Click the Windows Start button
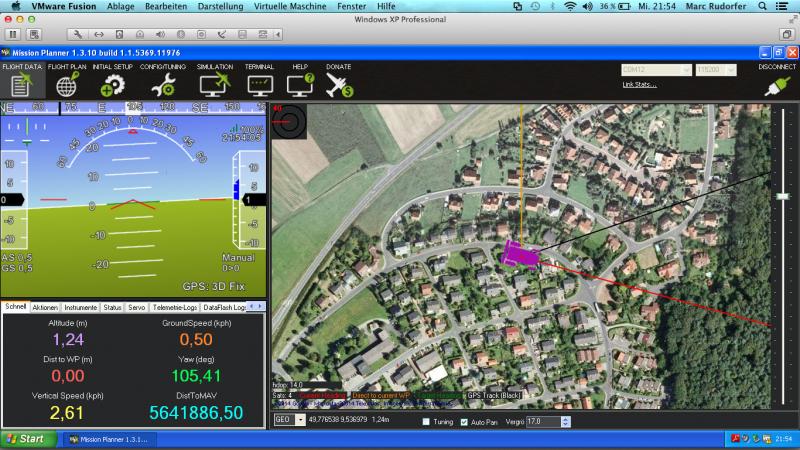 pyautogui.click(x=28, y=439)
